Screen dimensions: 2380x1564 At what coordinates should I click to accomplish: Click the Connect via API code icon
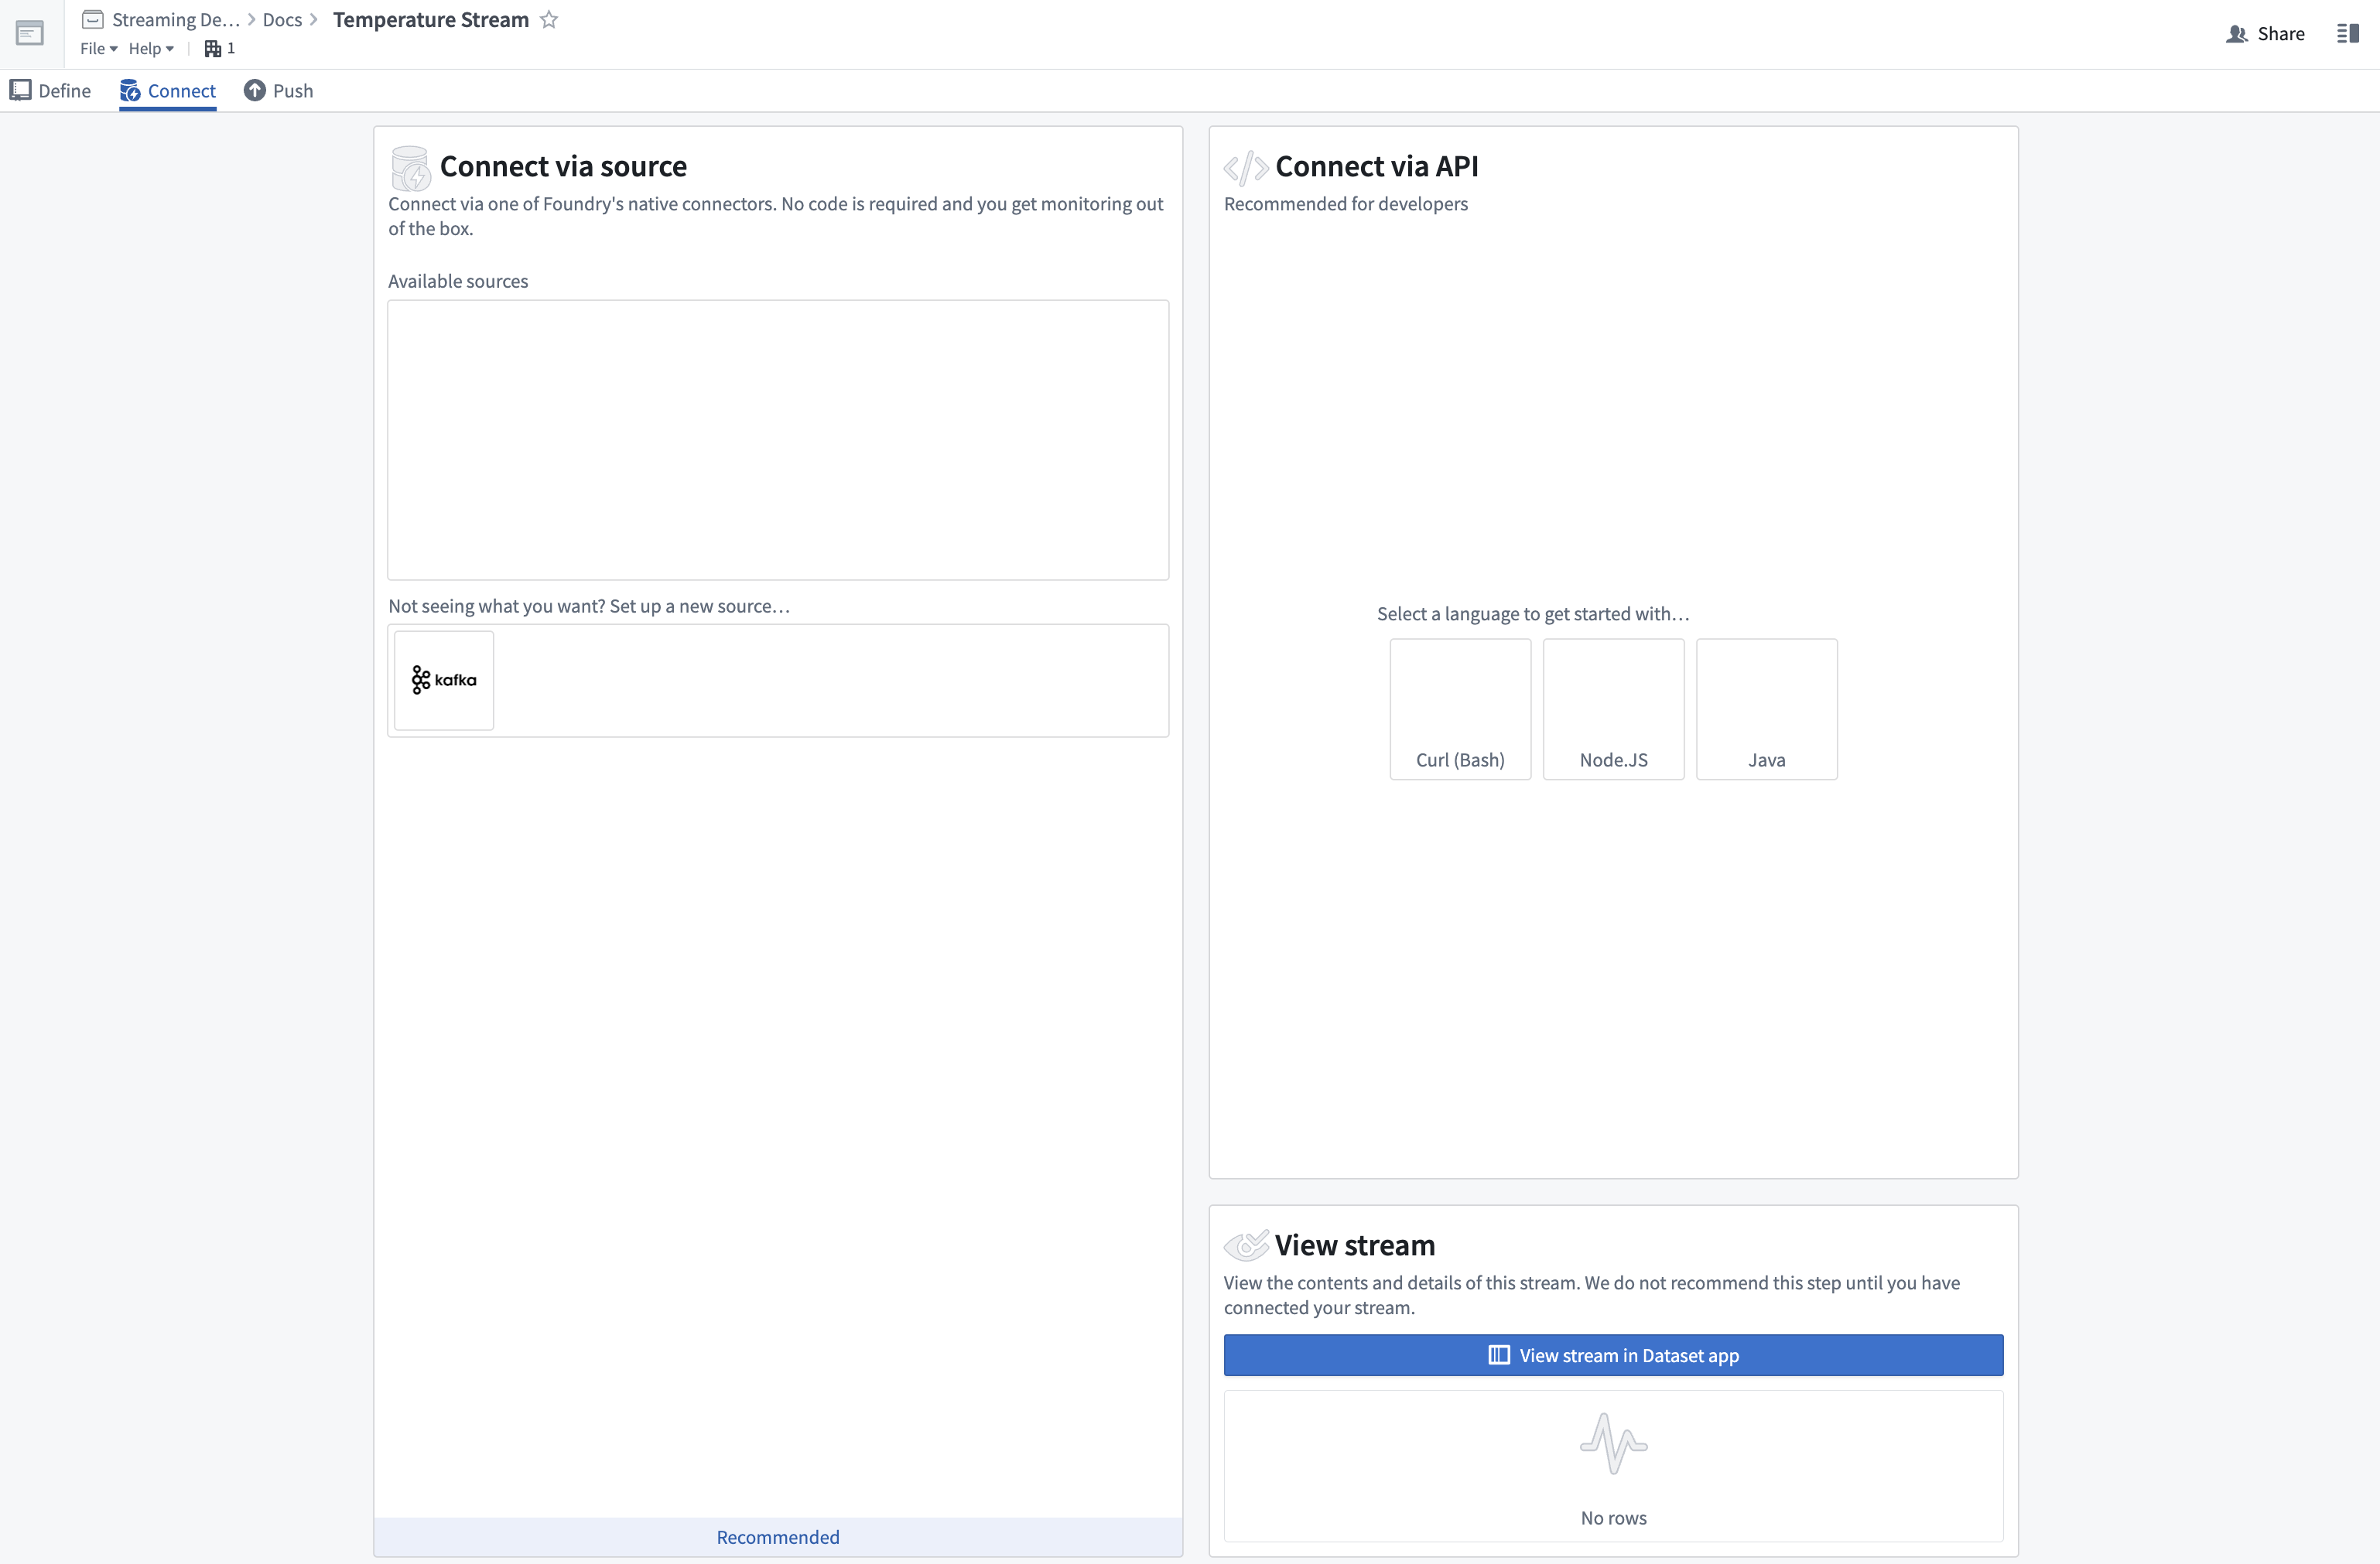(1246, 166)
